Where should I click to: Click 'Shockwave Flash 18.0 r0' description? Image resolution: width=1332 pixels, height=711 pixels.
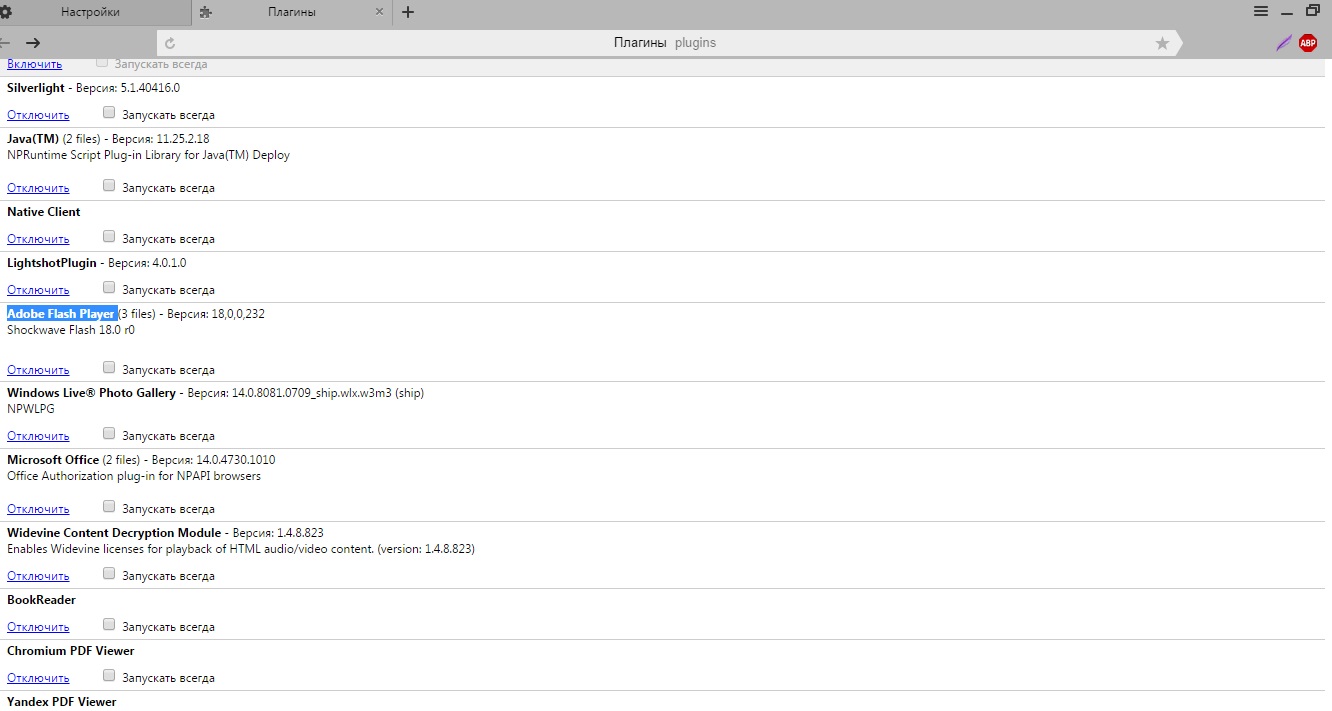click(71, 330)
